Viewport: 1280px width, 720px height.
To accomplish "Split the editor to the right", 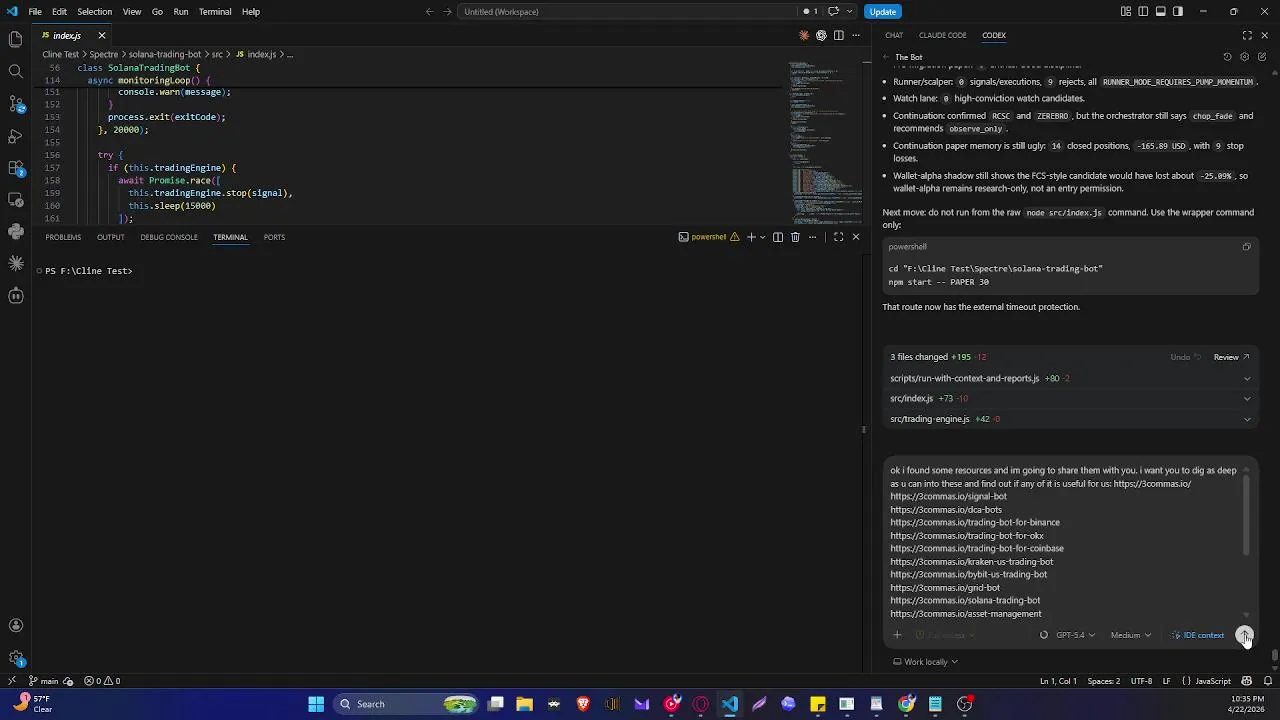I will pyautogui.click(x=838, y=35).
